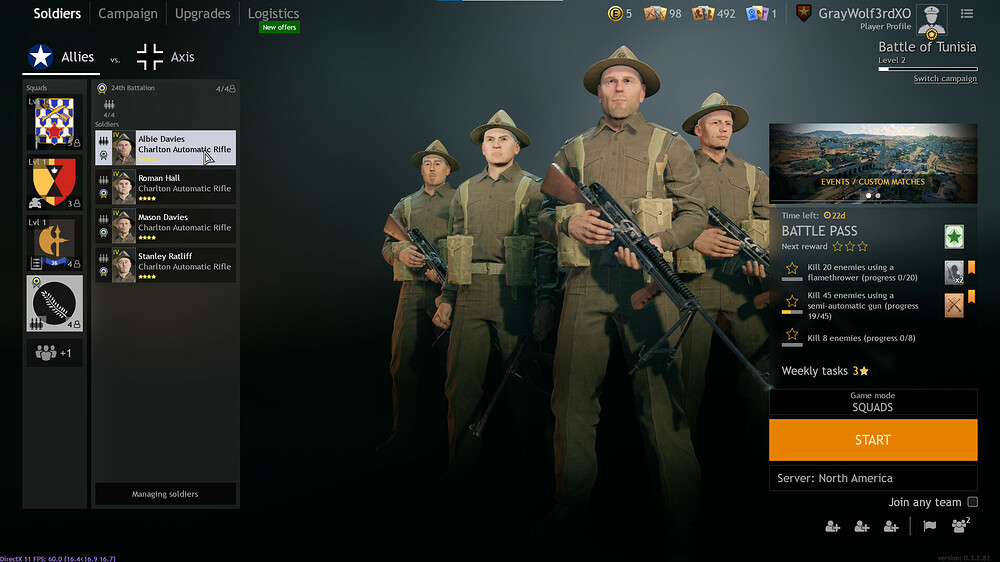Select the black circle fern emblem squad

click(x=54, y=304)
